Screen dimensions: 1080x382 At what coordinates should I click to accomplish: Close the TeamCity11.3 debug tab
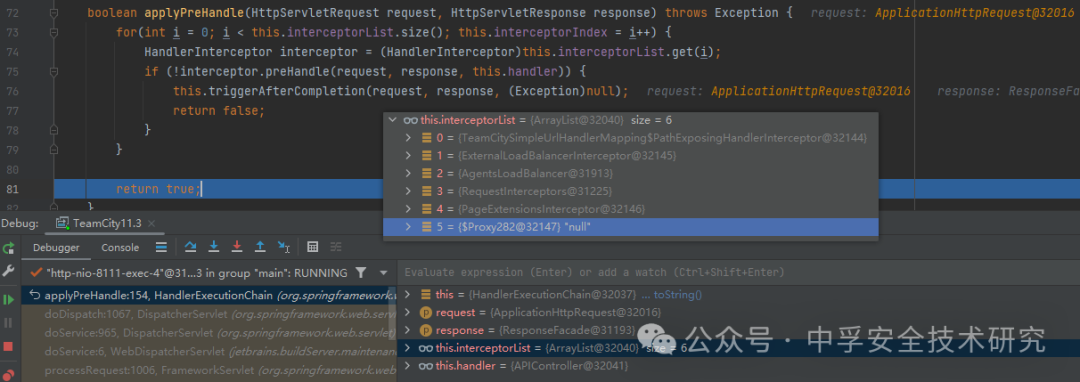(152, 224)
